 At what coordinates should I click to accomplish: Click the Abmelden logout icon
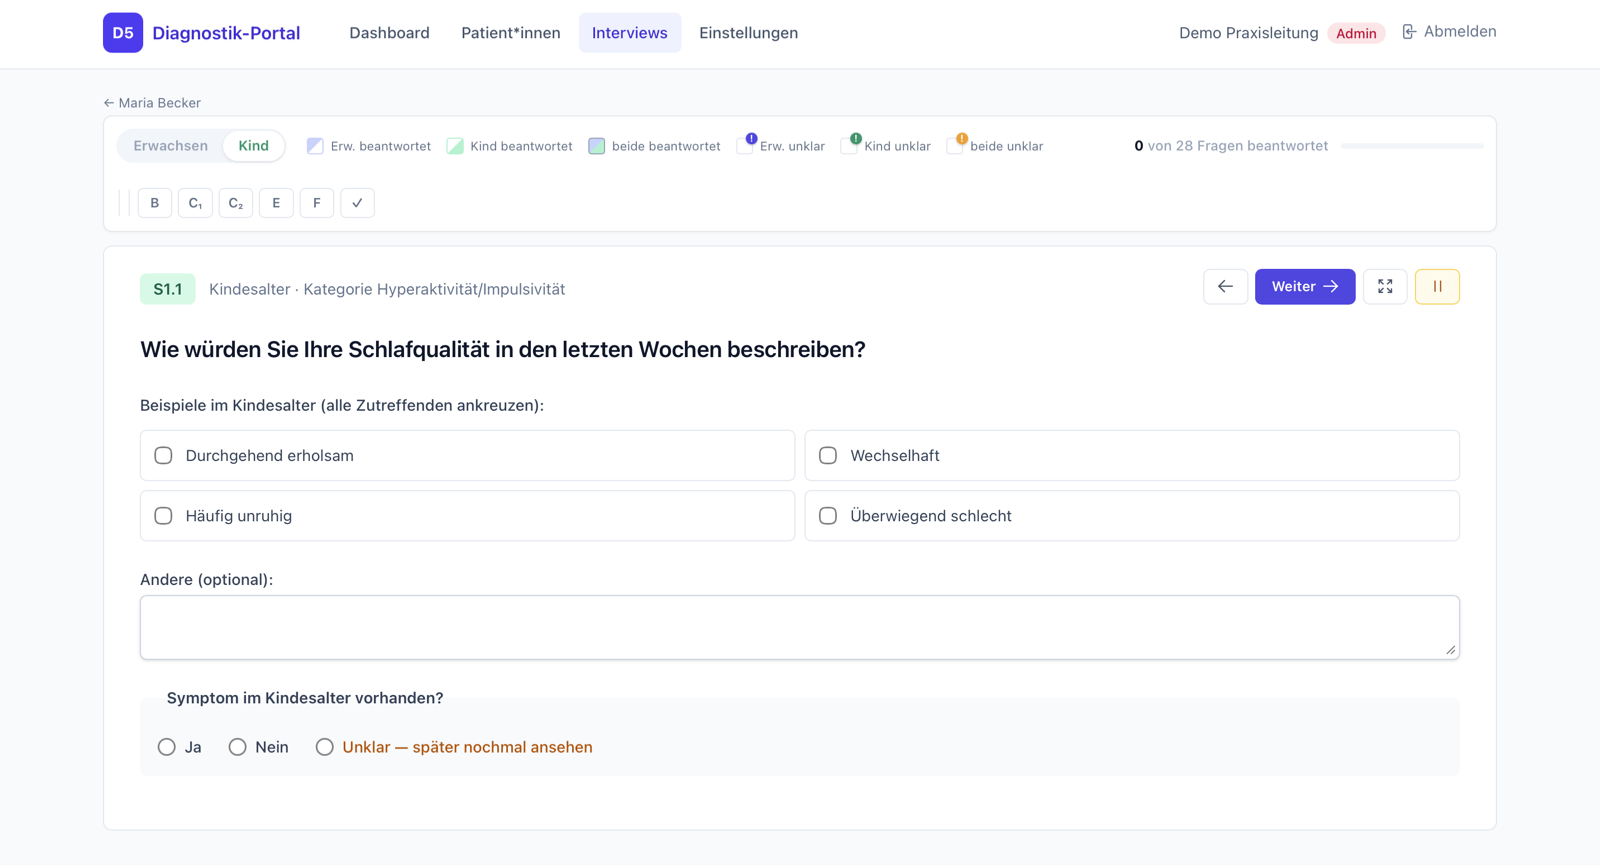coord(1409,32)
